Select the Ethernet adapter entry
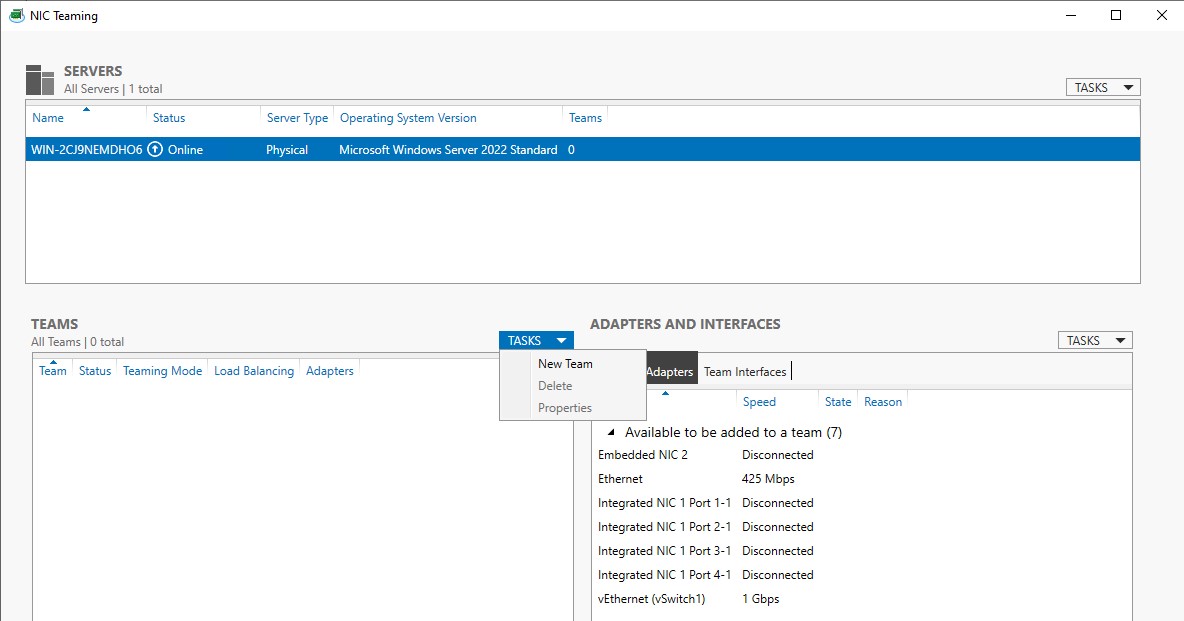This screenshot has height=621, width=1184. (x=620, y=478)
